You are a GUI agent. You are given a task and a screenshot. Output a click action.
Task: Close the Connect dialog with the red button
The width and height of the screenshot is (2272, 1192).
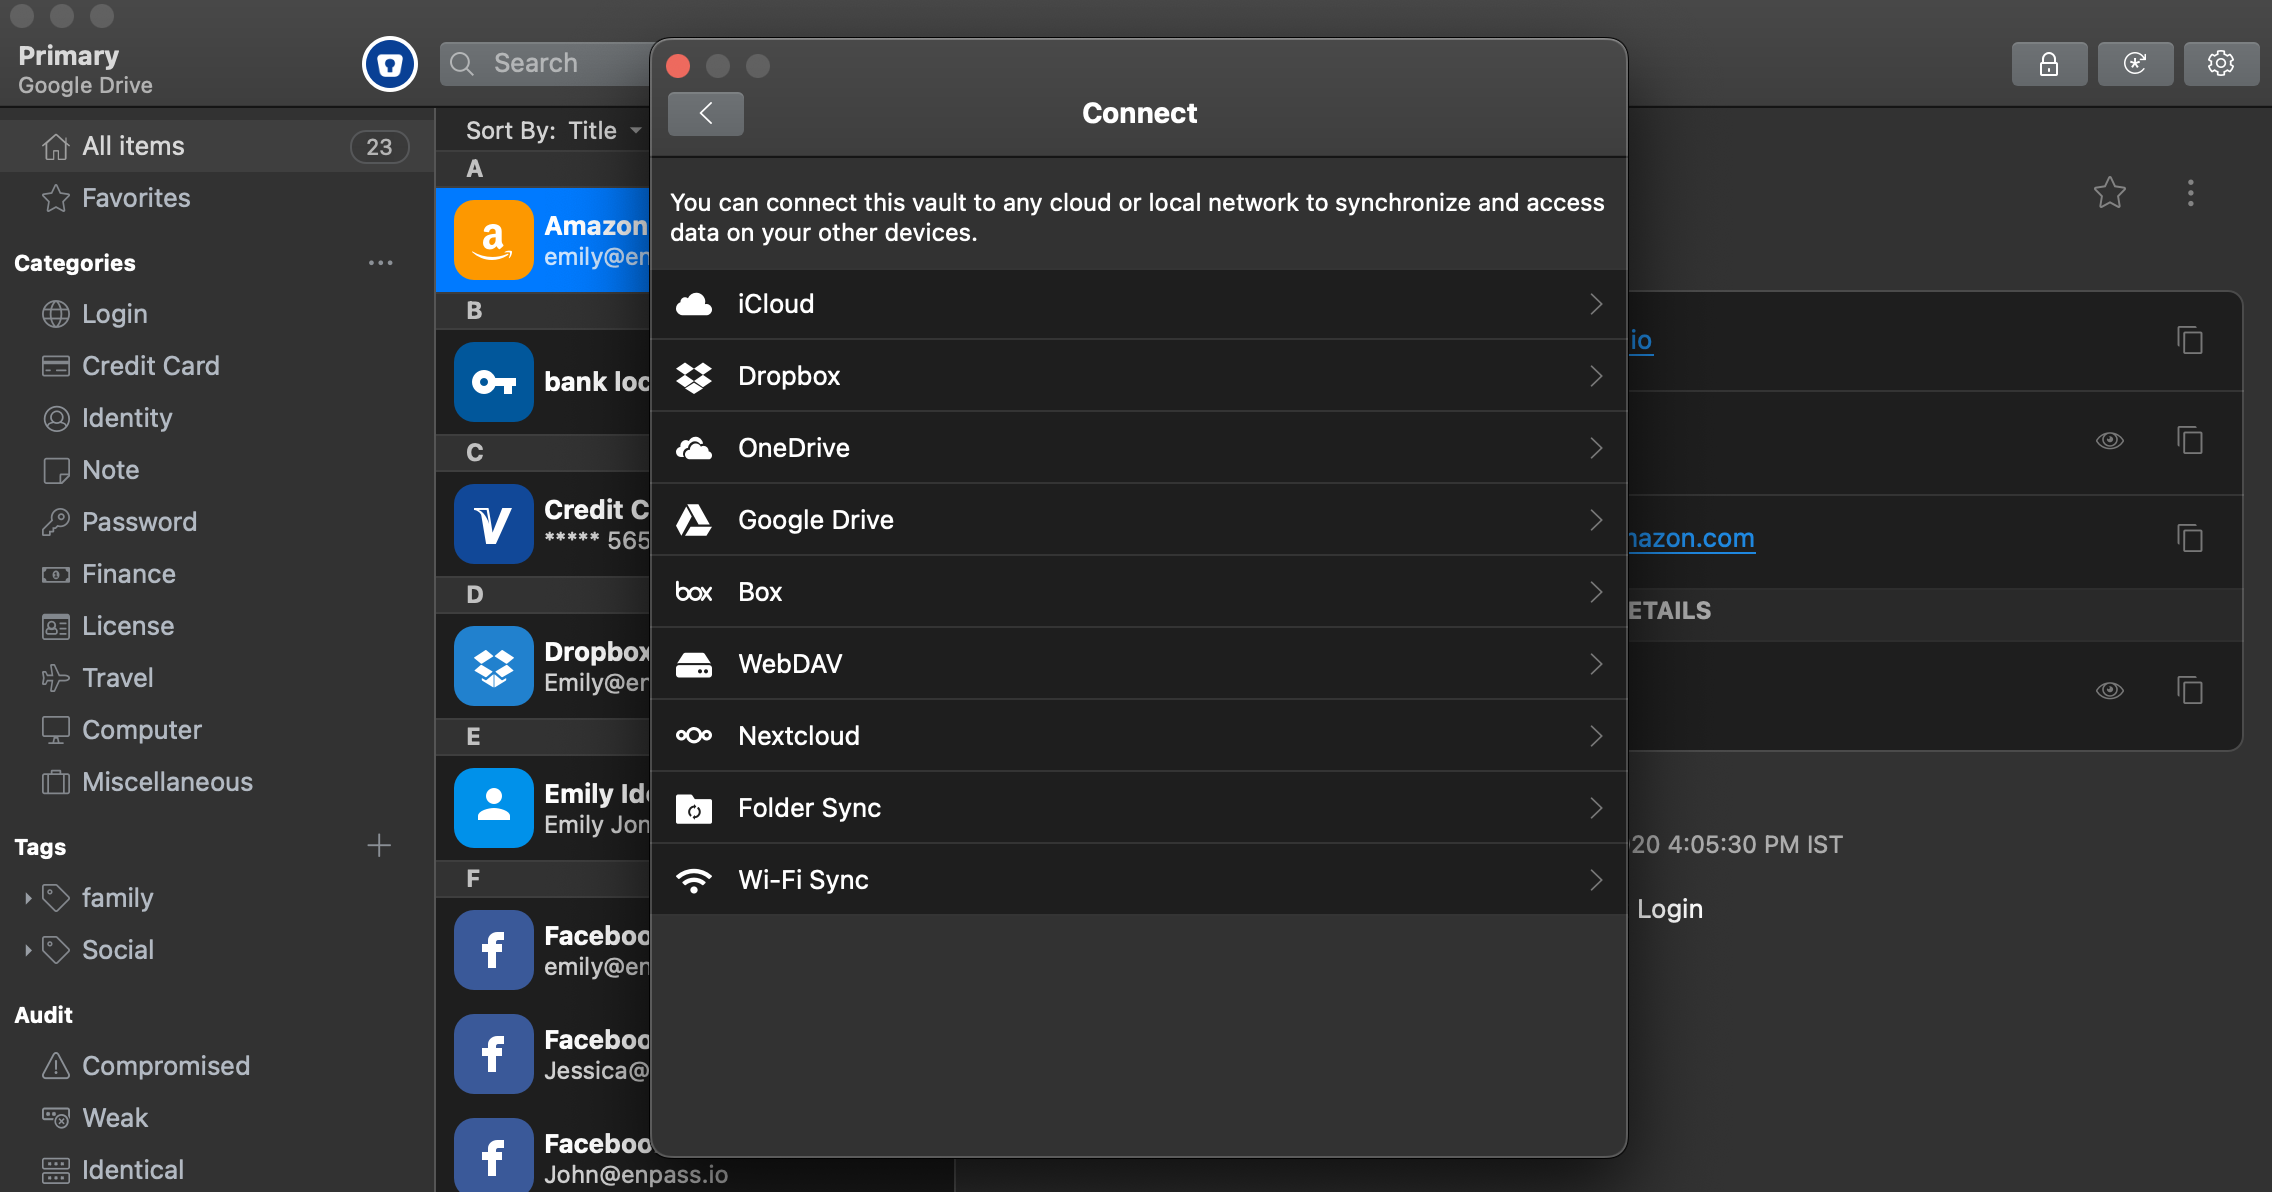pos(678,66)
